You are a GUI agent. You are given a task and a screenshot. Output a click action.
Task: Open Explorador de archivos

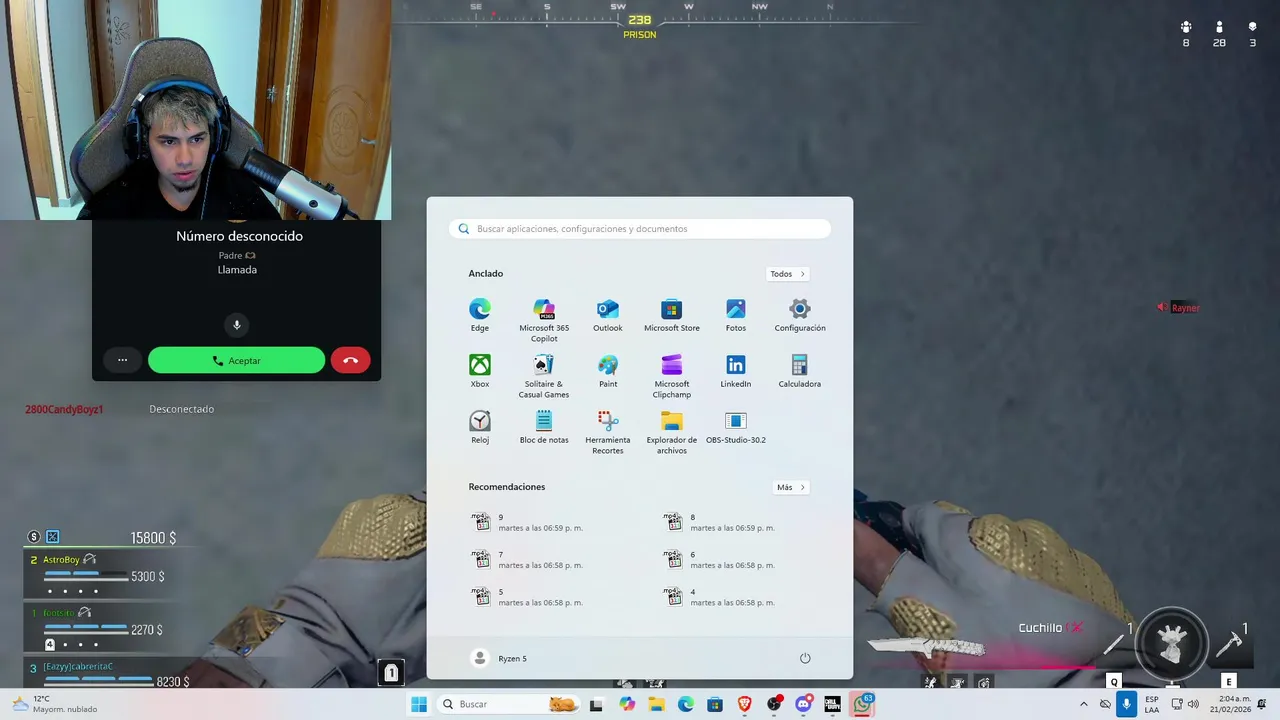672,432
